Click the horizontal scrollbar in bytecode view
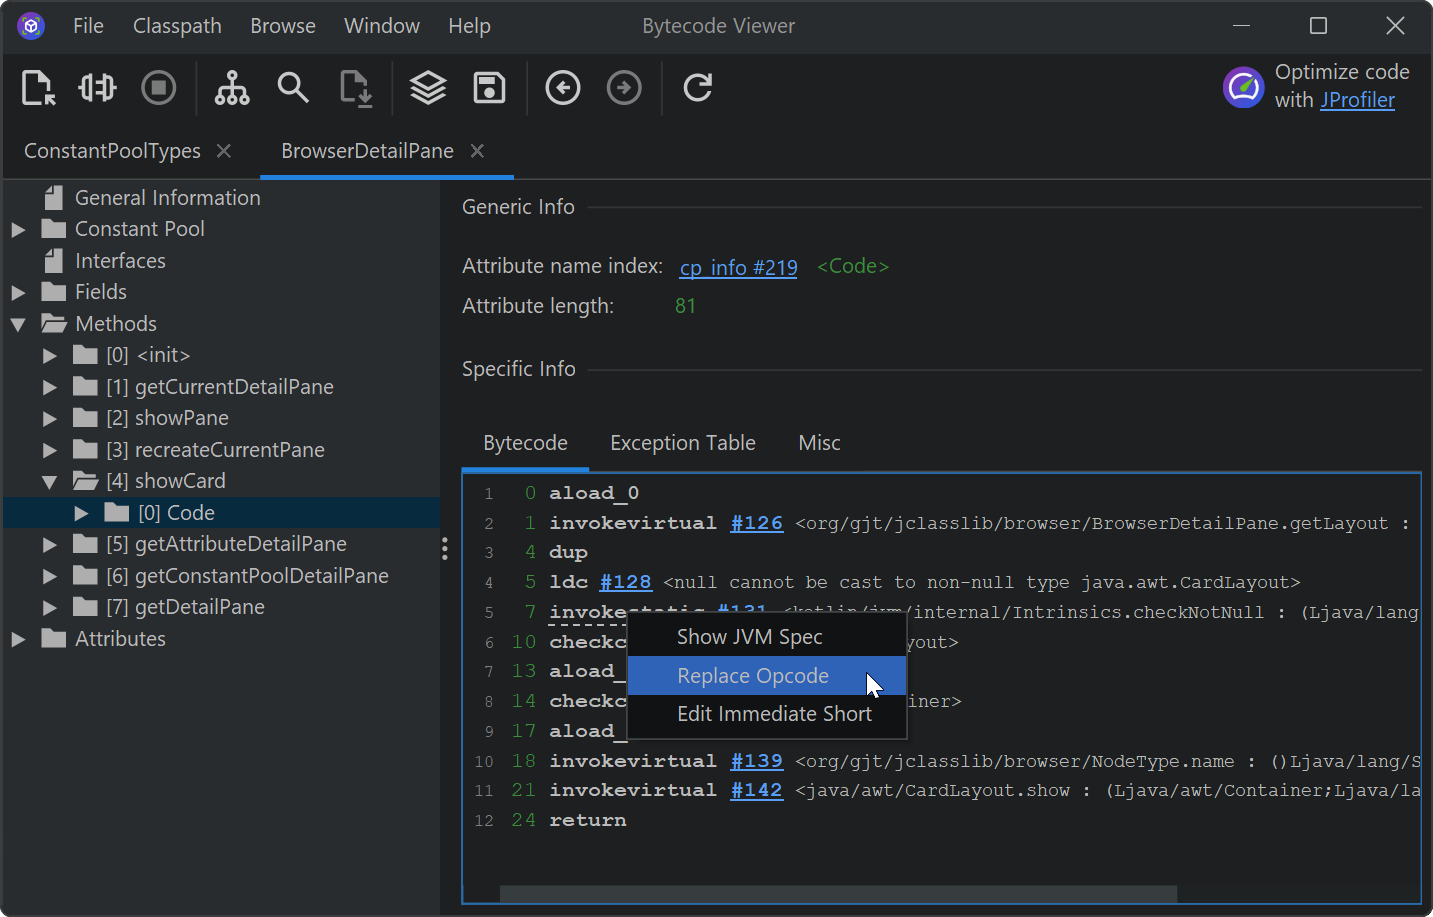 click(838, 893)
